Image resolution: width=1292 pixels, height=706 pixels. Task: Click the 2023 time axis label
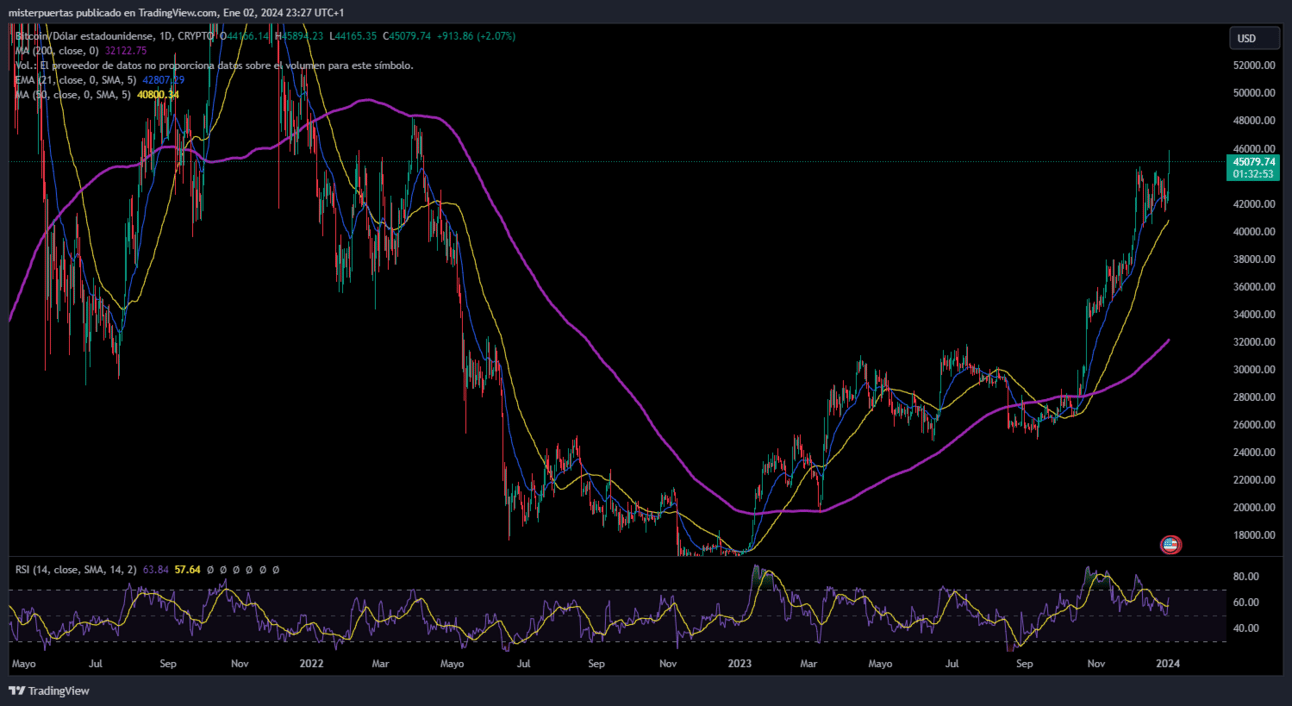[x=739, y=663]
